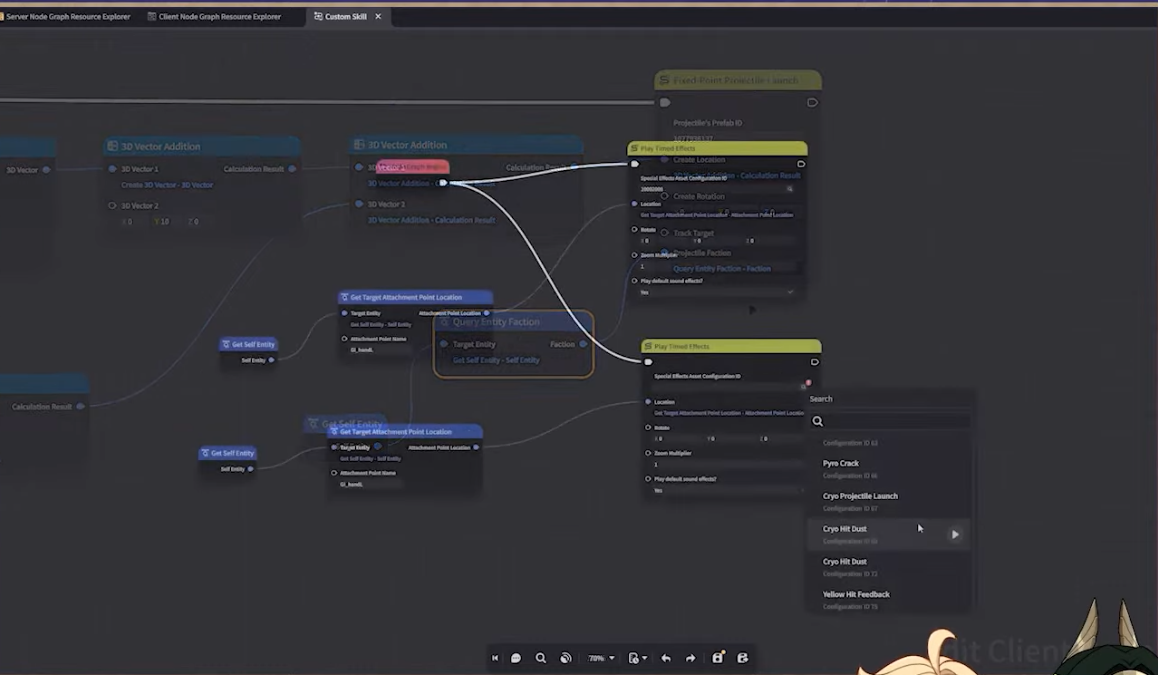
Task: Select the highlighted Cryo Hit Dust entry
Action: pyautogui.click(x=888, y=534)
